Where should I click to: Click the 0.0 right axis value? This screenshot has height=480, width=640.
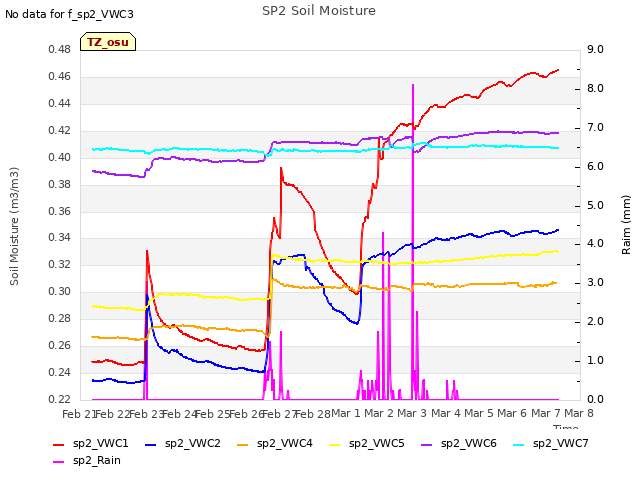(x=595, y=400)
